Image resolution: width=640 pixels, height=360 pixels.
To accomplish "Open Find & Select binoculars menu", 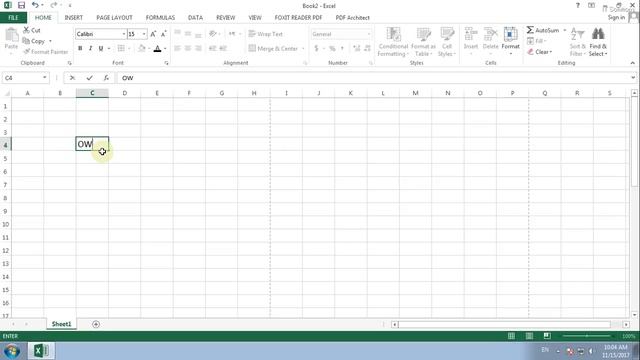I will [x=598, y=42].
